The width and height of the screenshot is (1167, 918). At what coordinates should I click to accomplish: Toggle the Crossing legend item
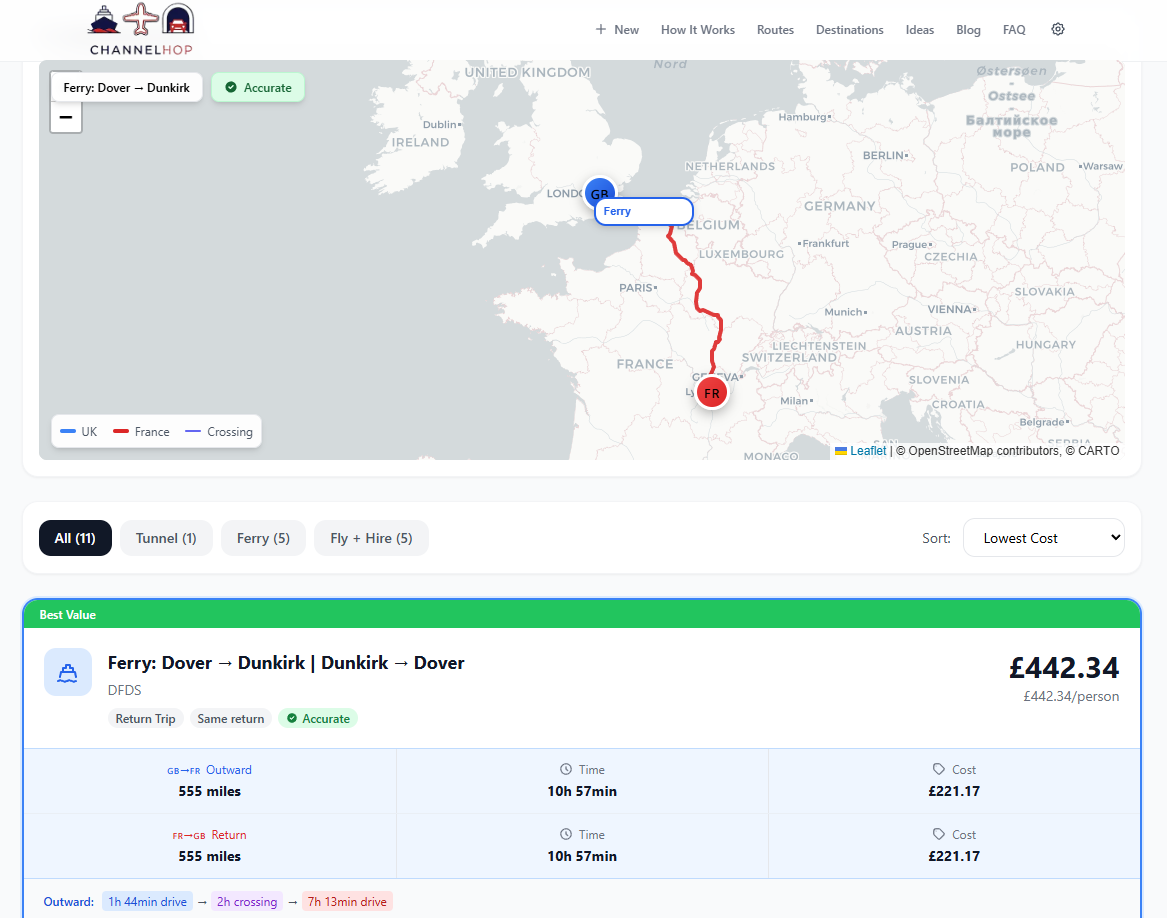point(219,431)
